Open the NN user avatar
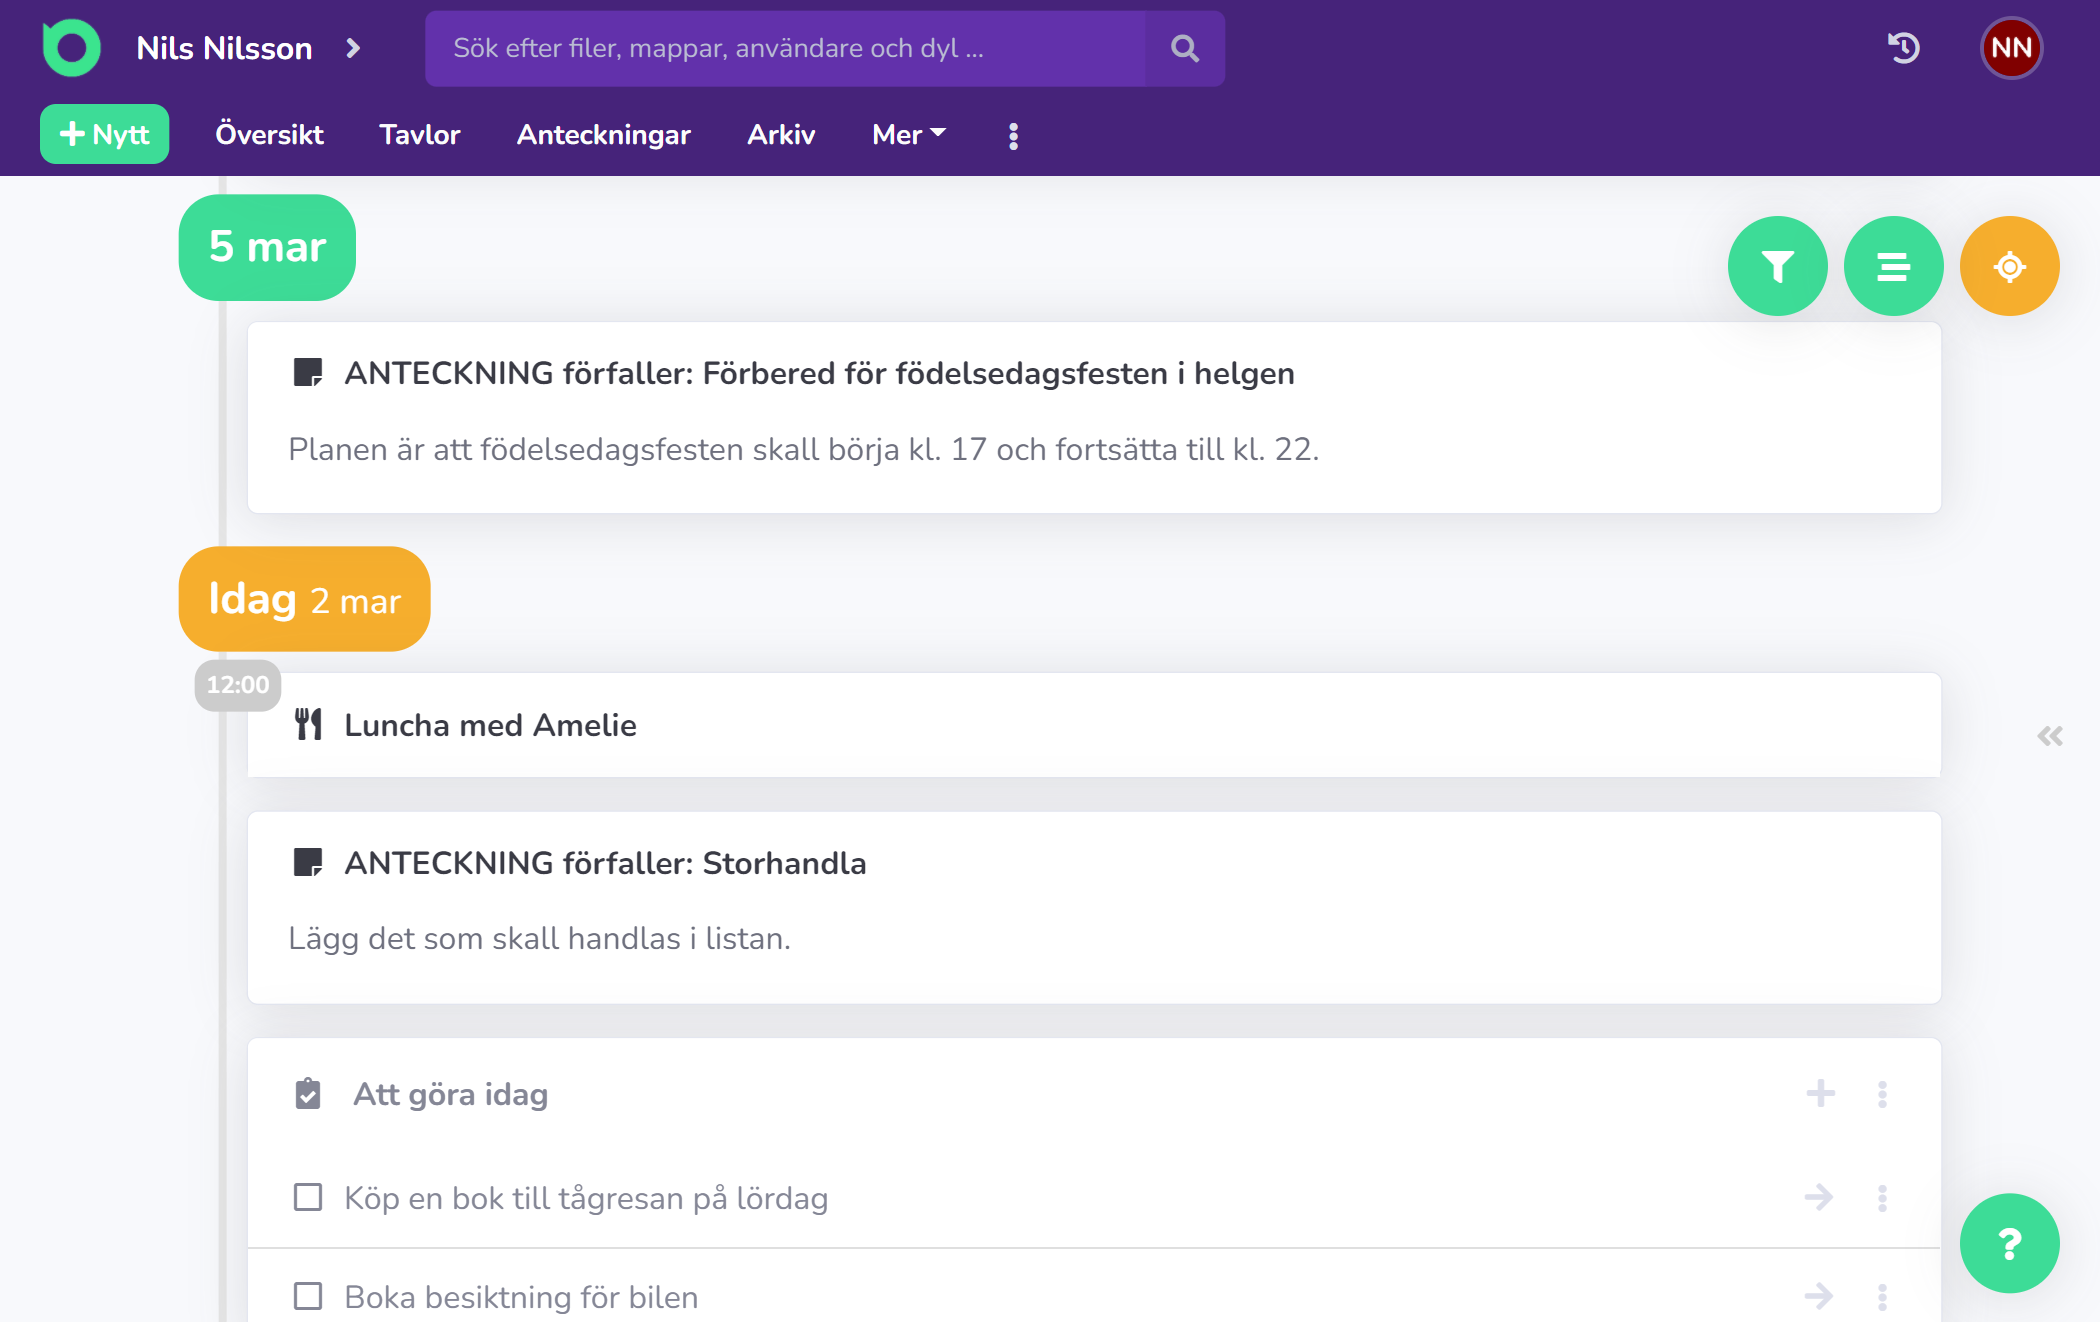 [x=2011, y=48]
